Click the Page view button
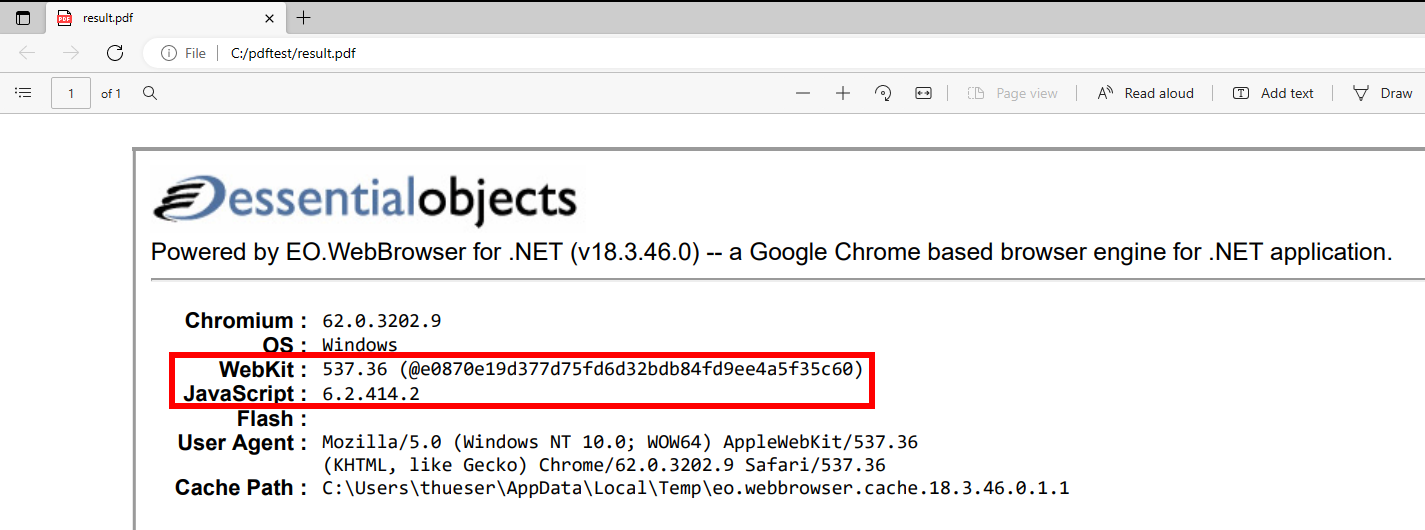 [x=1012, y=93]
